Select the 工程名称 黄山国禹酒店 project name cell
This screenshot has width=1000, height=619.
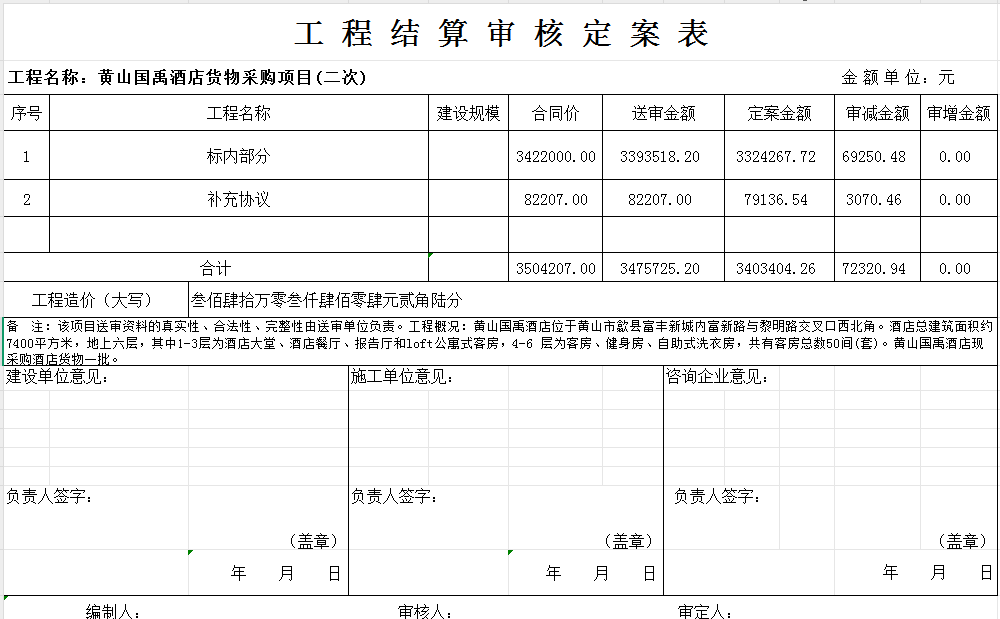point(188,77)
